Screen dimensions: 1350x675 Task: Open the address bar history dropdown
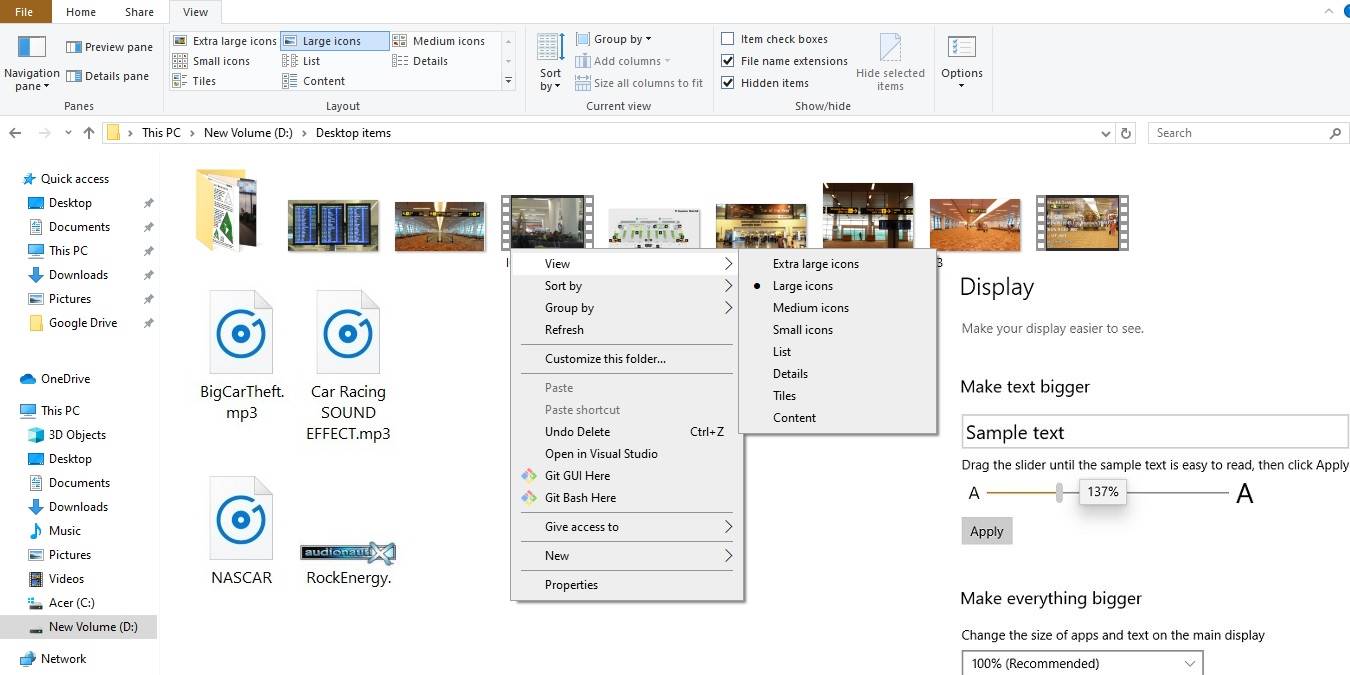[x=1105, y=132]
